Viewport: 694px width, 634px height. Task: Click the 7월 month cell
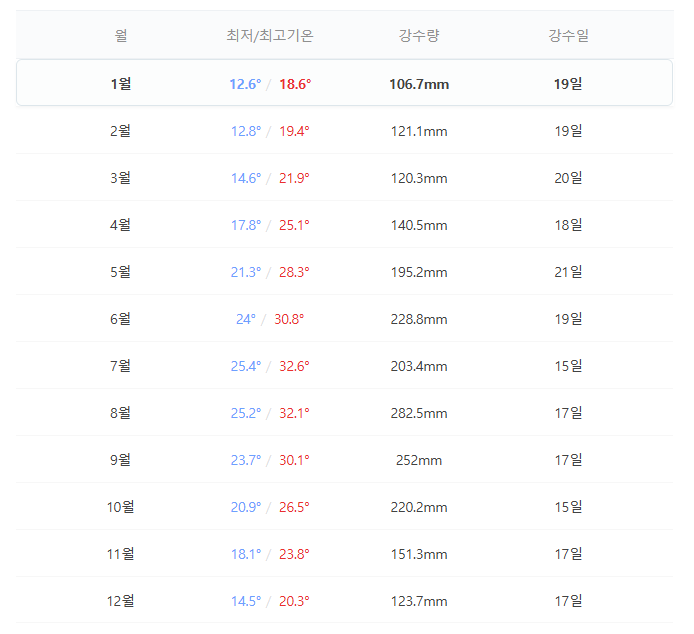coord(120,366)
